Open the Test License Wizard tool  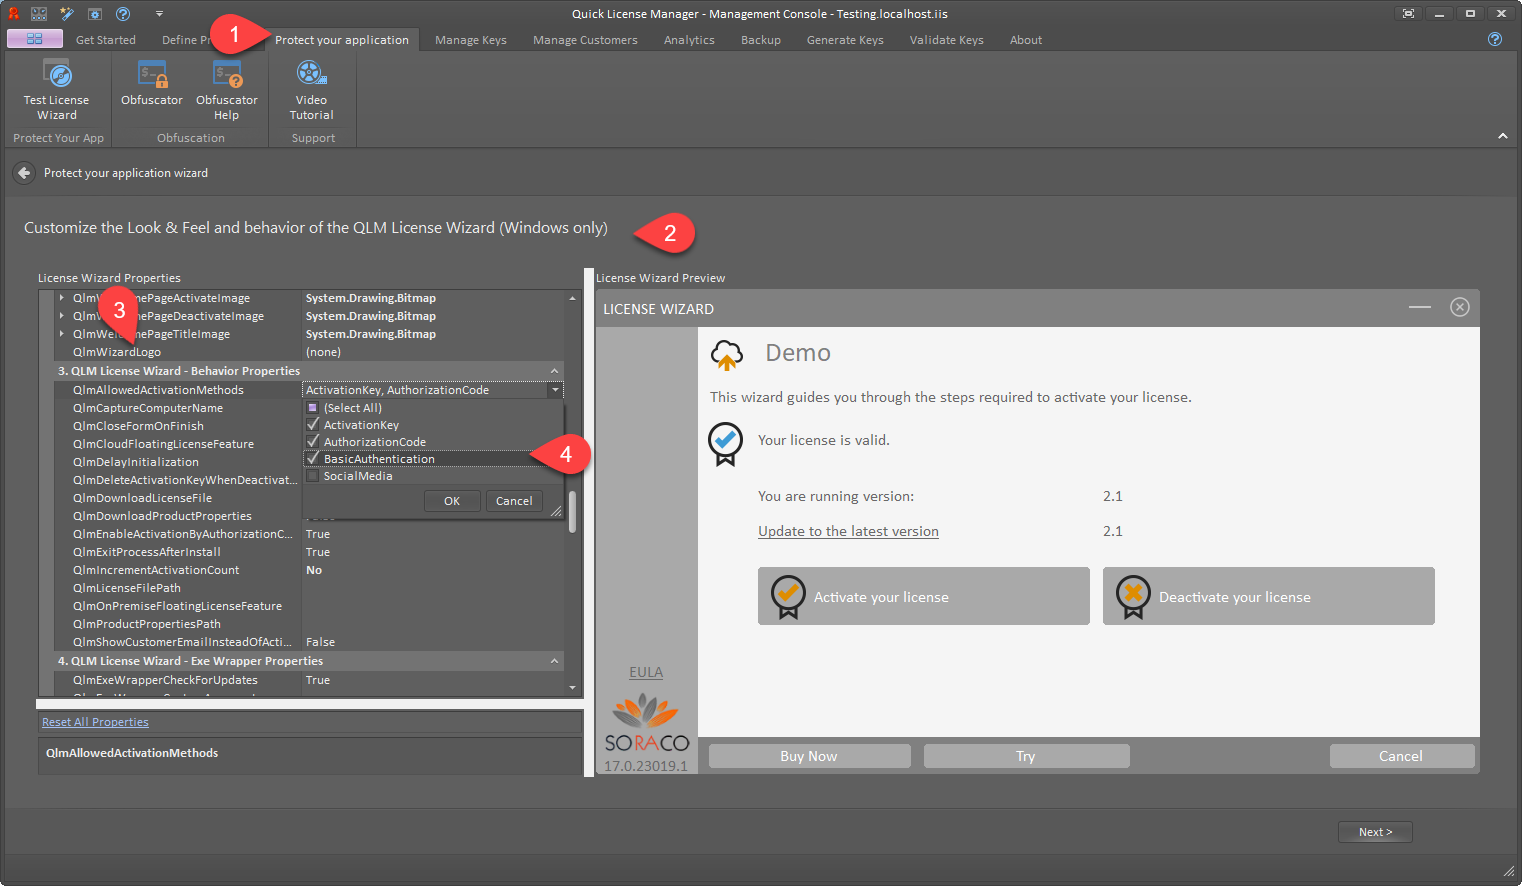[x=57, y=90]
